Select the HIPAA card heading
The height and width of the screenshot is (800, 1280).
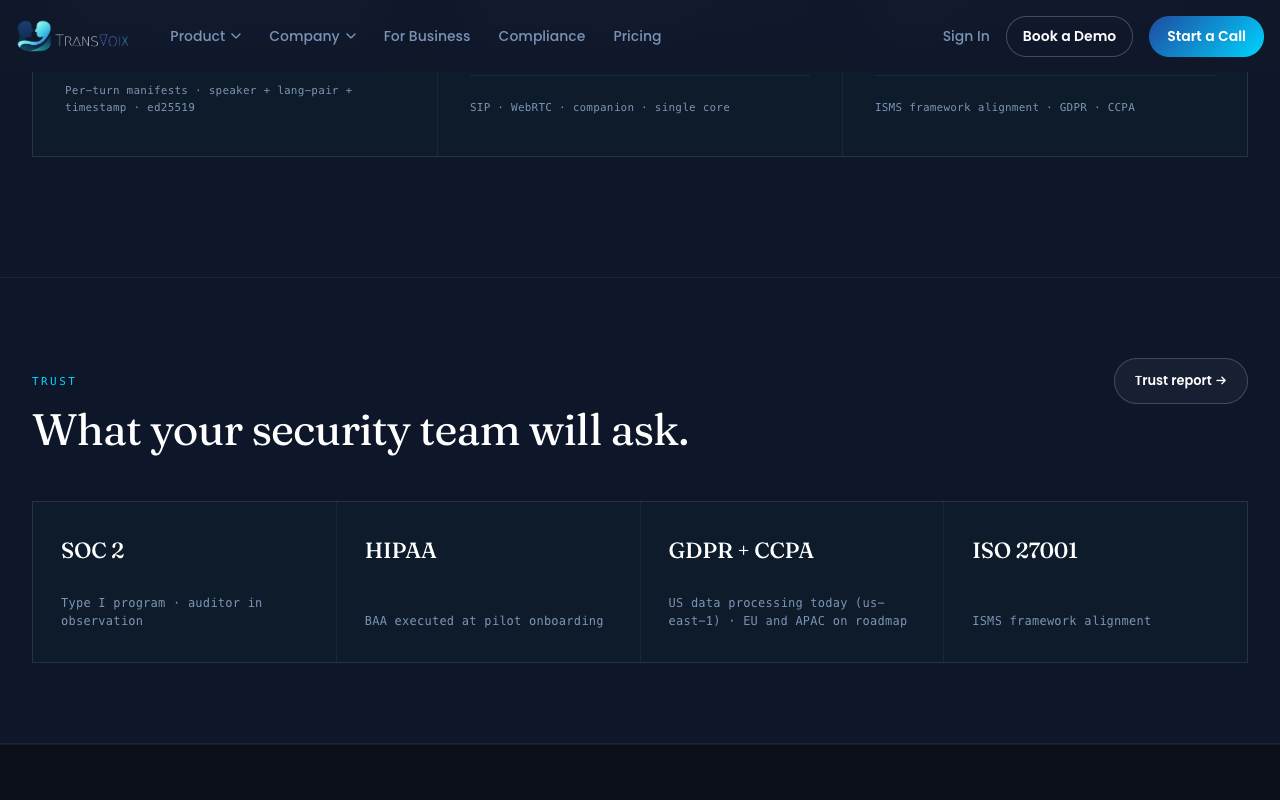401,550
